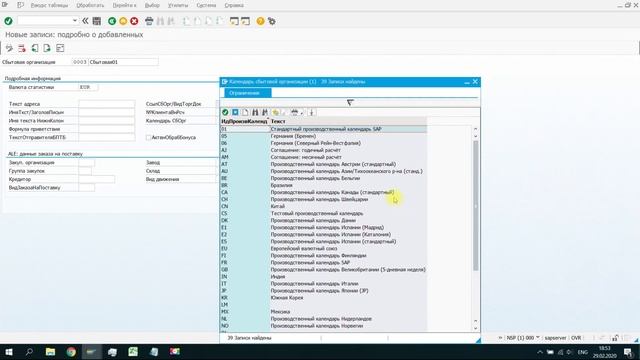Select Производственный календарь Норвегии row
Screen dimensions: 640x360
(324, 326)
